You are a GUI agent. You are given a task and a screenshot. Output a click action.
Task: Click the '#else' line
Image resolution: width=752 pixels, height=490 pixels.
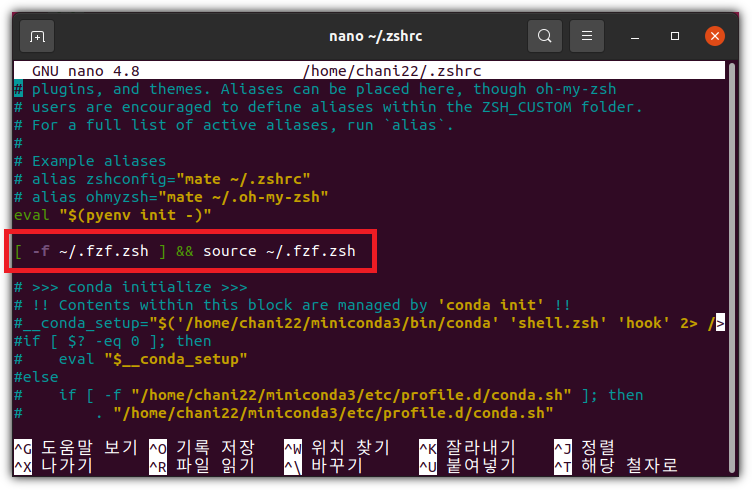click(36, 377)
